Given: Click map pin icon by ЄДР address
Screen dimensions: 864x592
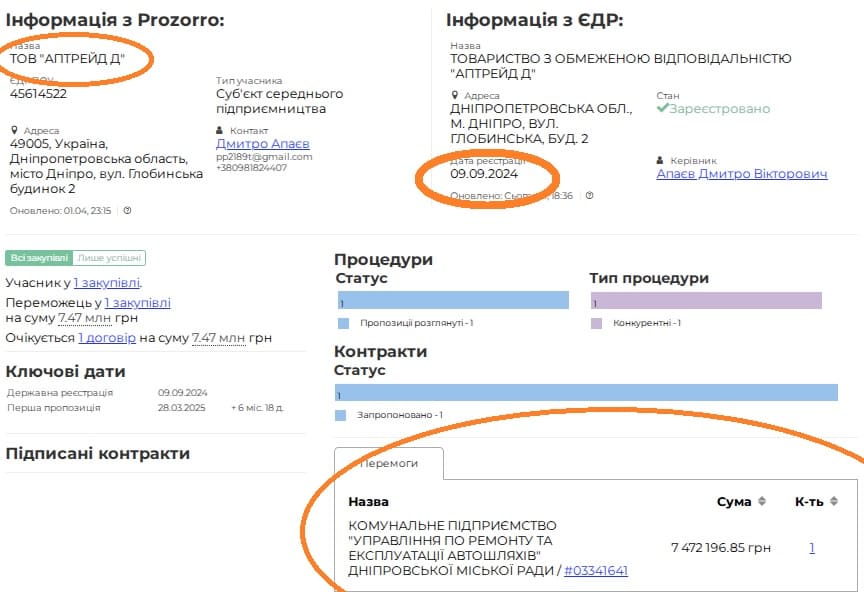Looking at the screenshot, I should 455,95.
